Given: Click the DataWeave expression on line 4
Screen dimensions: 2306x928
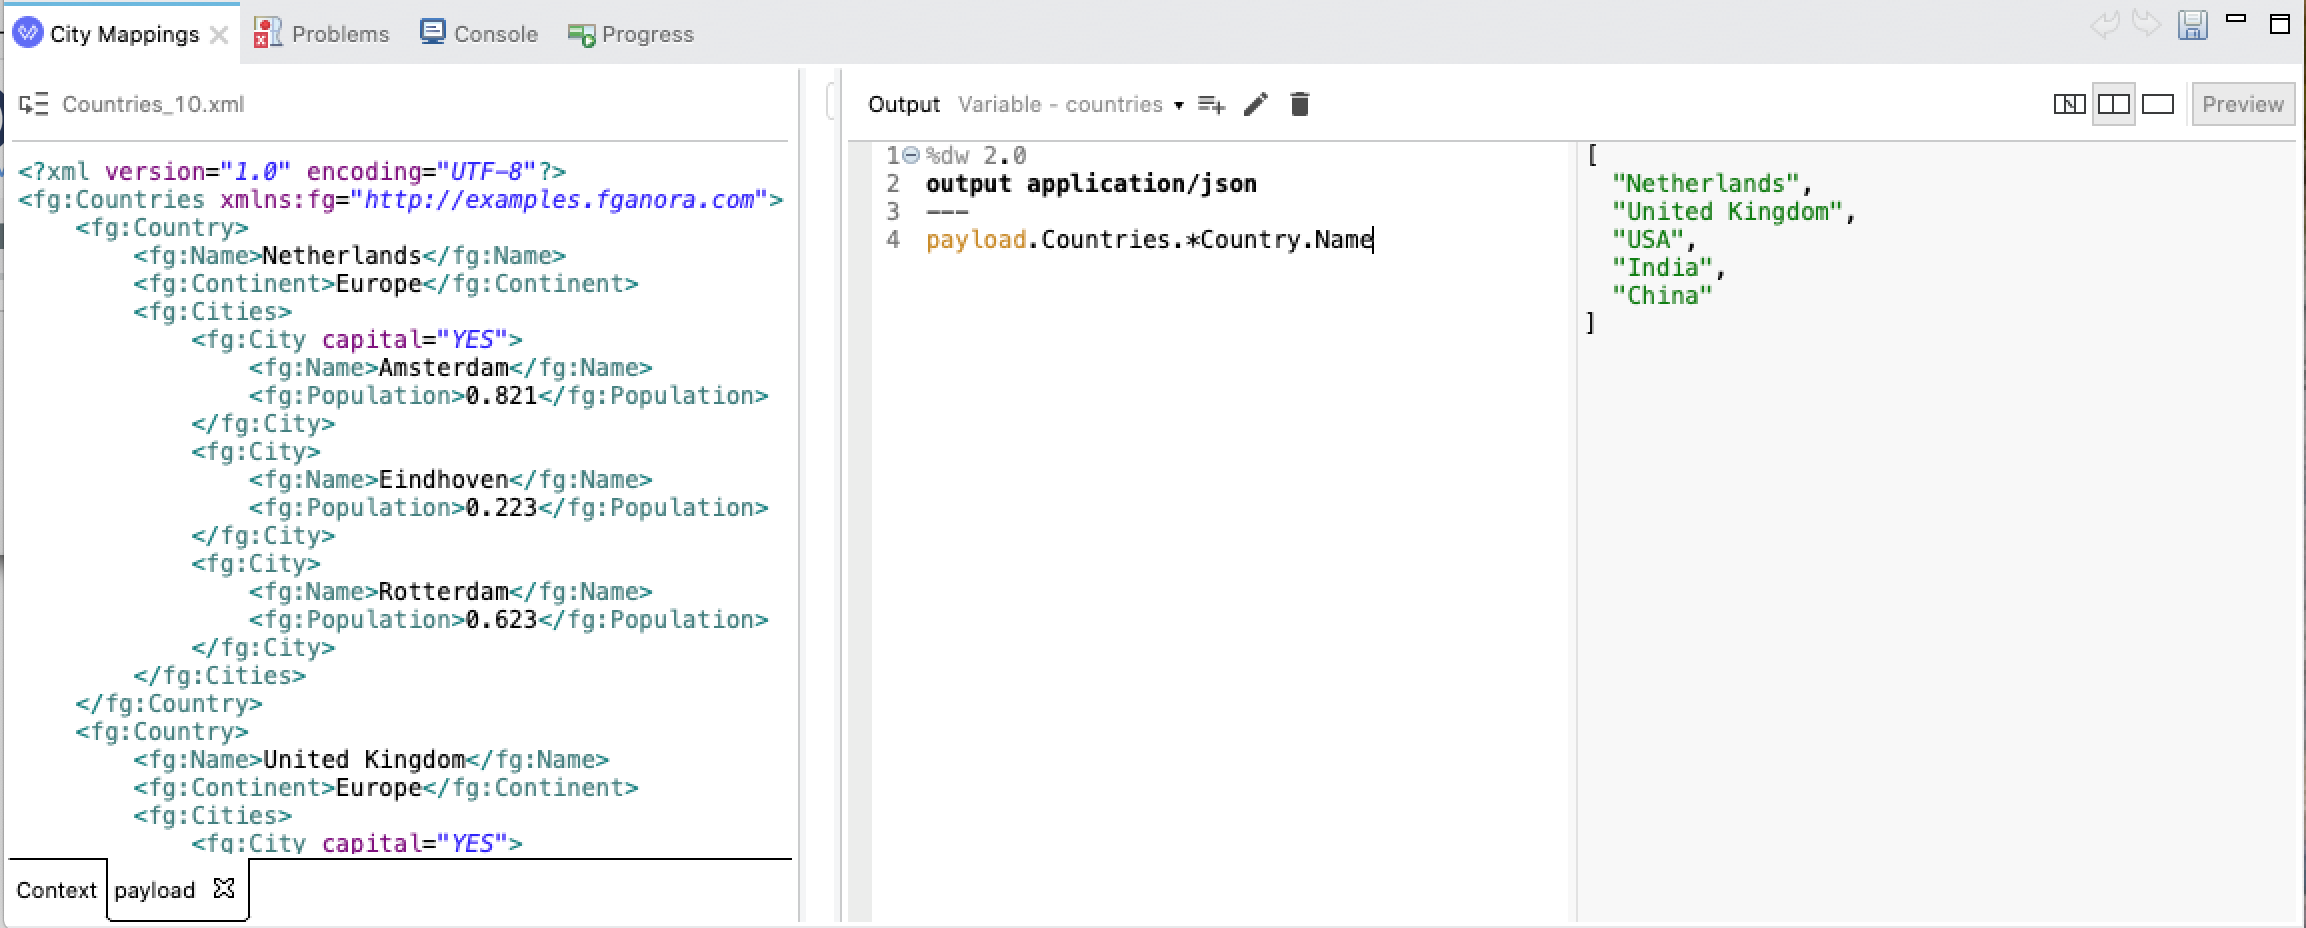Looking at the screenshot, I should tap(1148, 240).
